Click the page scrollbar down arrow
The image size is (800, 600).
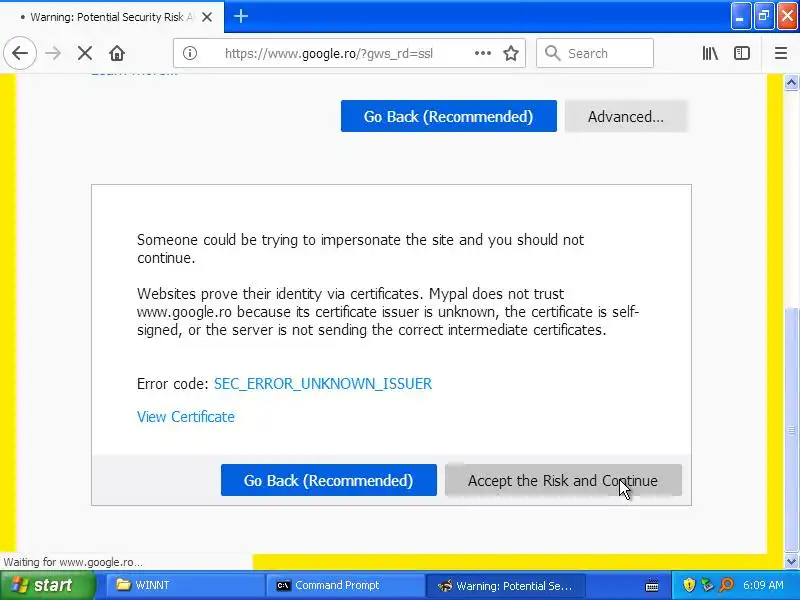[x=791, y=562]
